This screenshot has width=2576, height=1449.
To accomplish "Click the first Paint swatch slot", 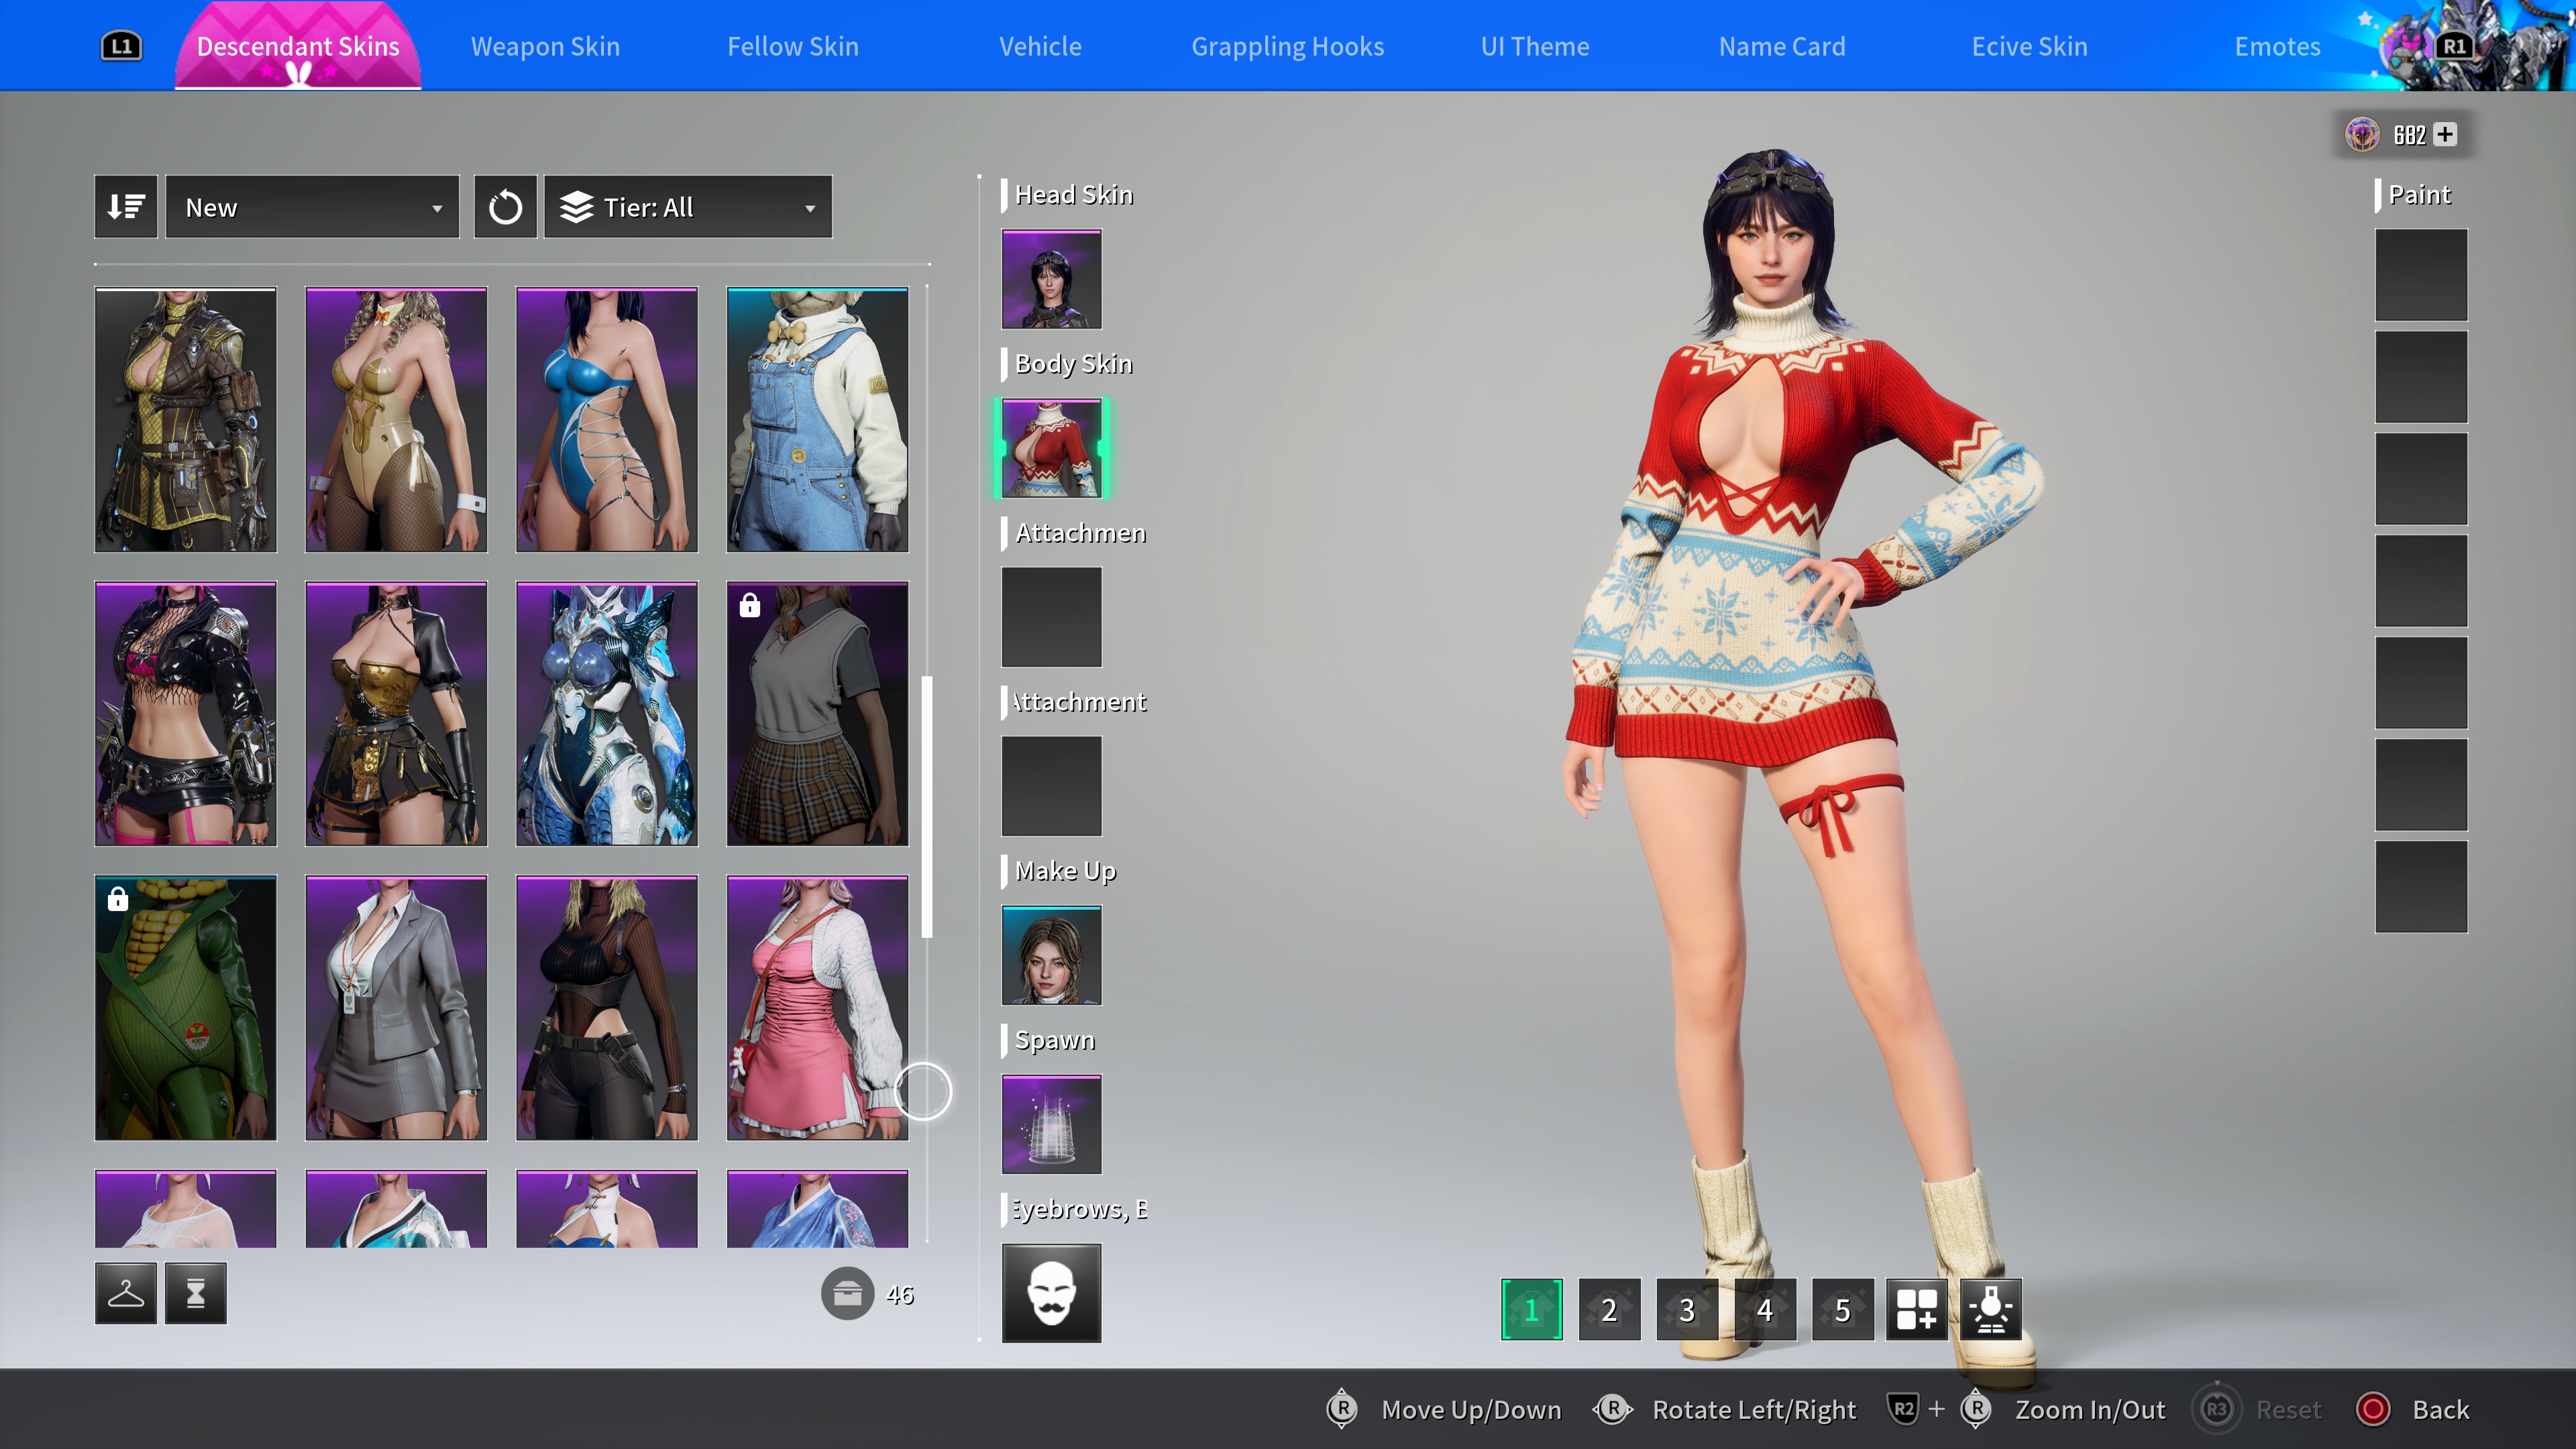I will click(x=2421, y=274).
